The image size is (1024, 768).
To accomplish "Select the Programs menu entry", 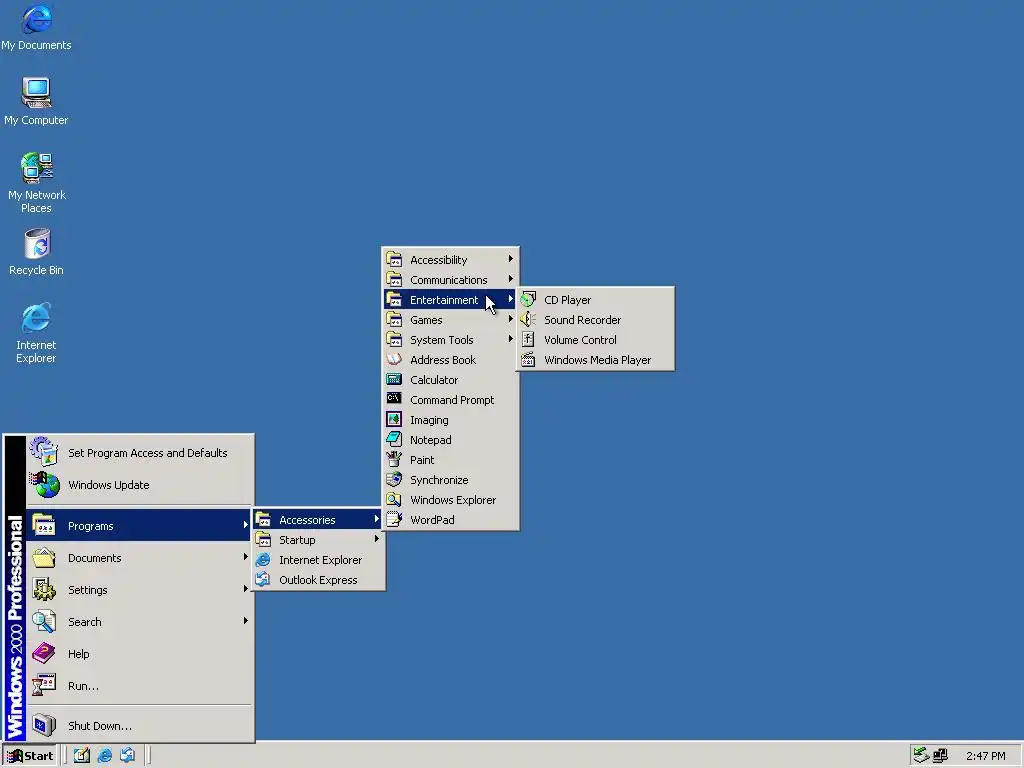I will click(139, 526).
